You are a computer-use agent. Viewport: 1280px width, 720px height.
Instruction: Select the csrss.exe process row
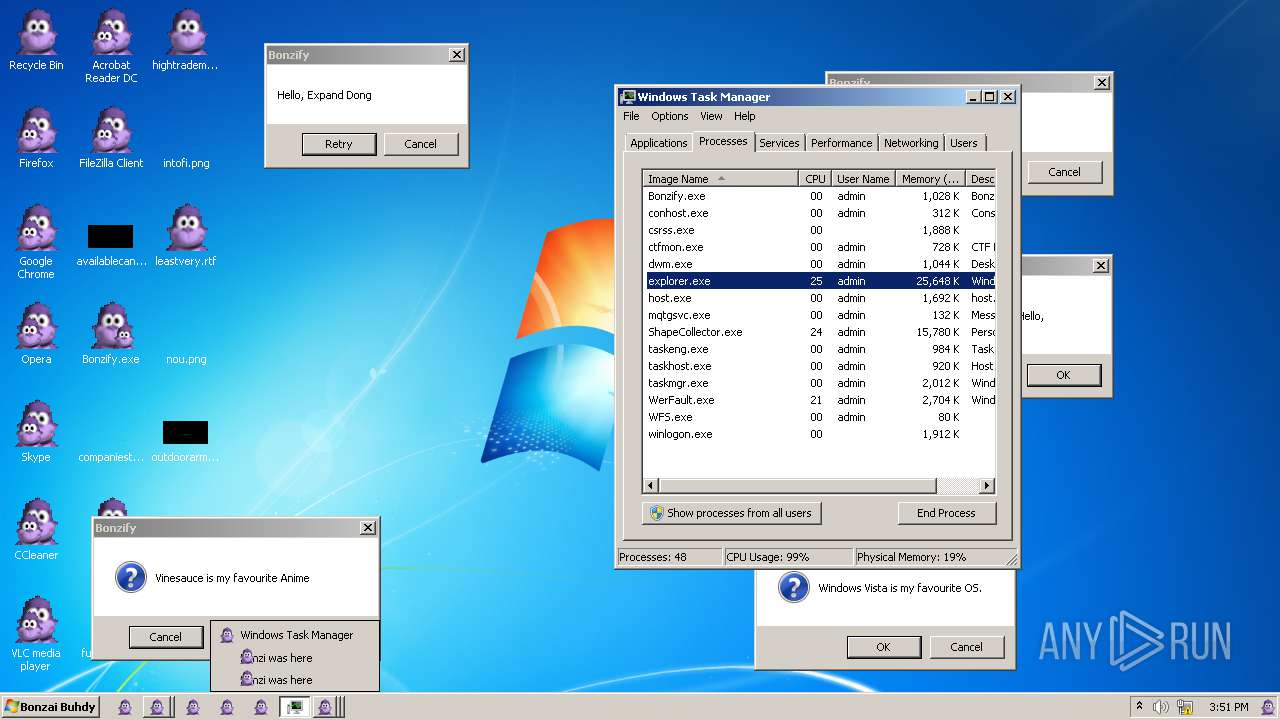pyautogui.click(x=819, y=230)
